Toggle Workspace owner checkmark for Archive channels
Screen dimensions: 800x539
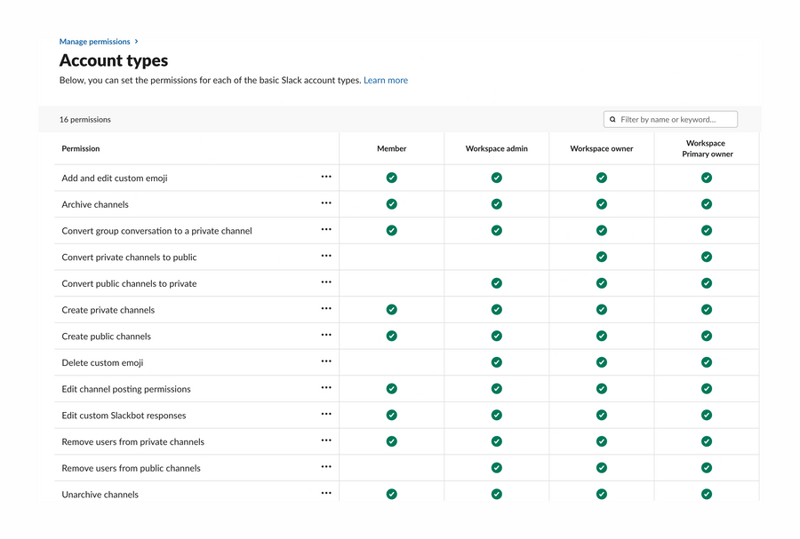point(602,204)
